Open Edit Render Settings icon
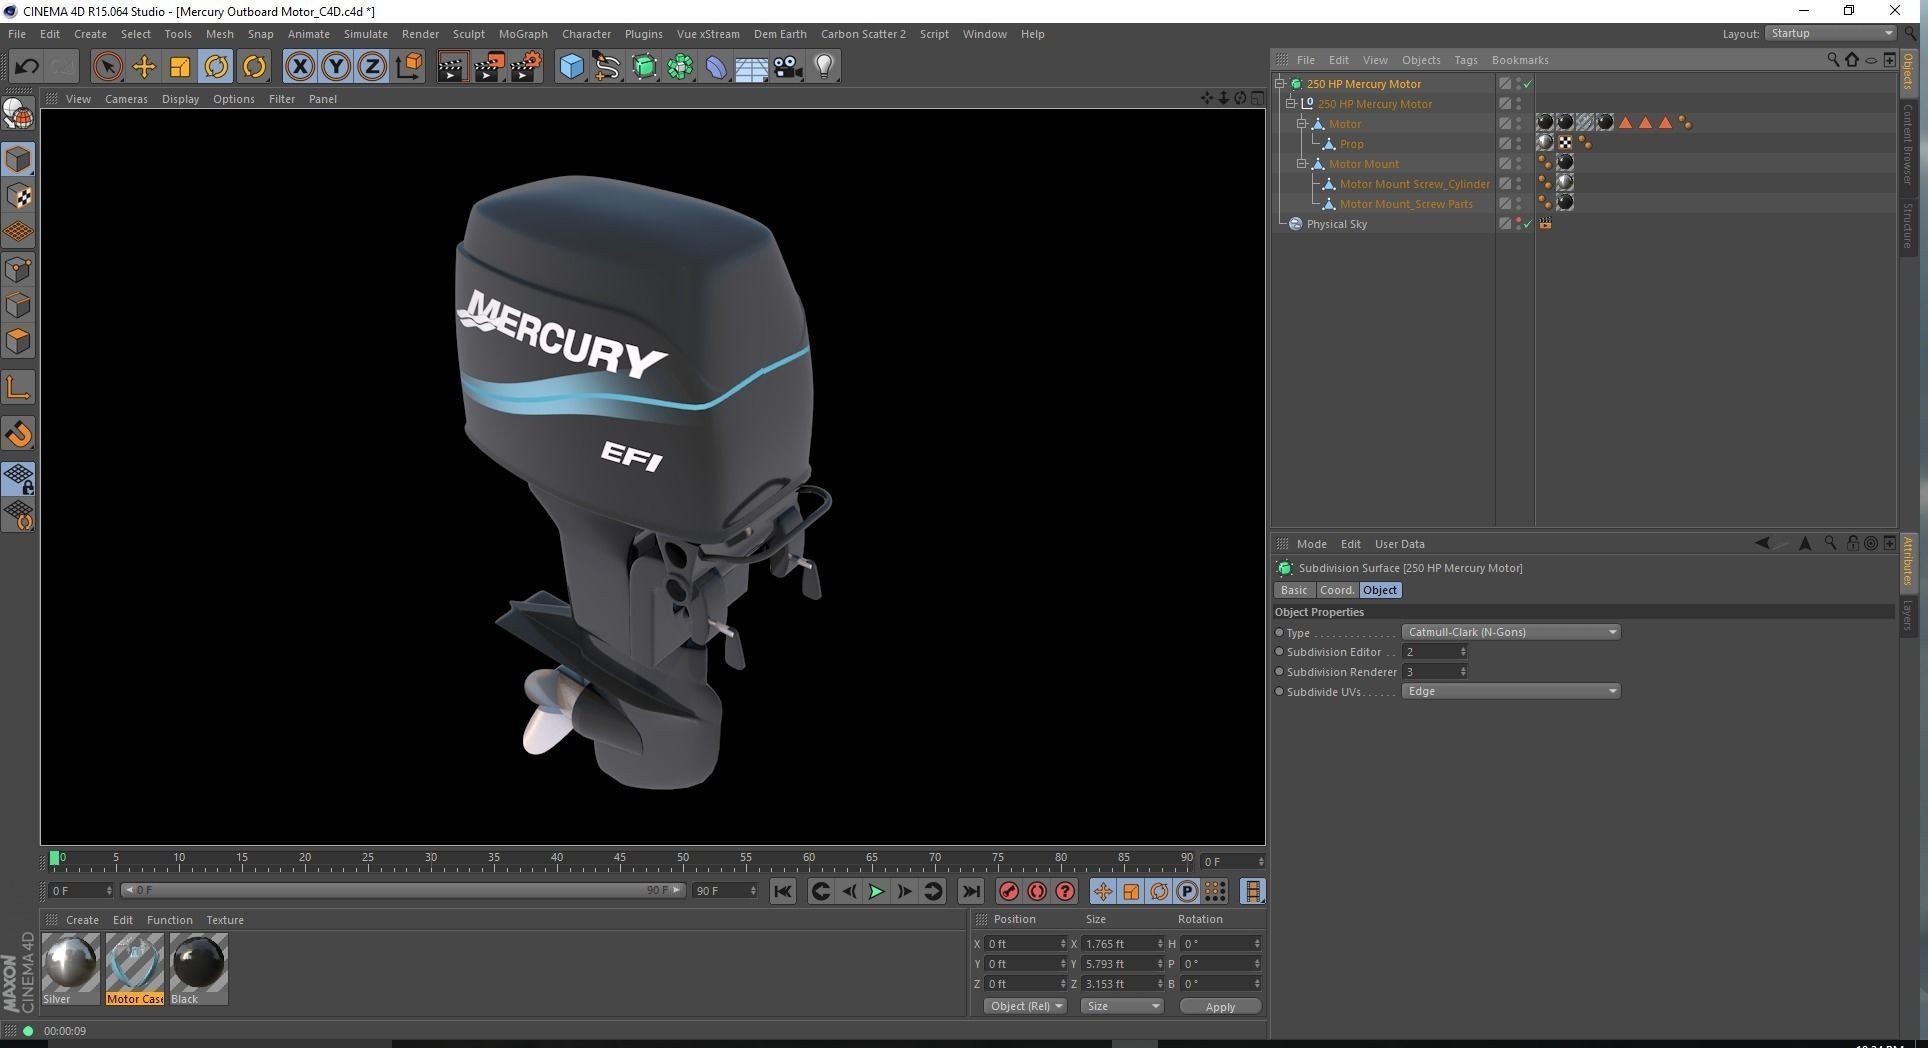The image size is (1928, 1048). (526, 67)
